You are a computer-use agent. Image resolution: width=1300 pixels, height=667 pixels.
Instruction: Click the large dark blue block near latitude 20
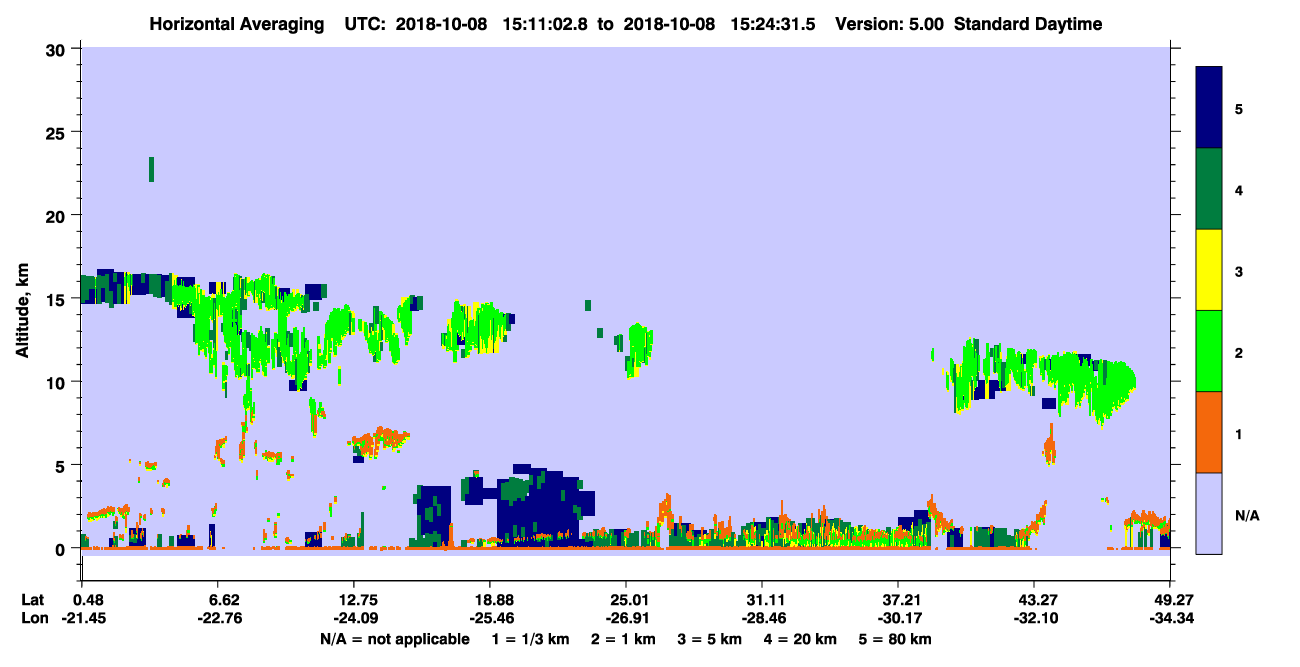pos(538,505)
